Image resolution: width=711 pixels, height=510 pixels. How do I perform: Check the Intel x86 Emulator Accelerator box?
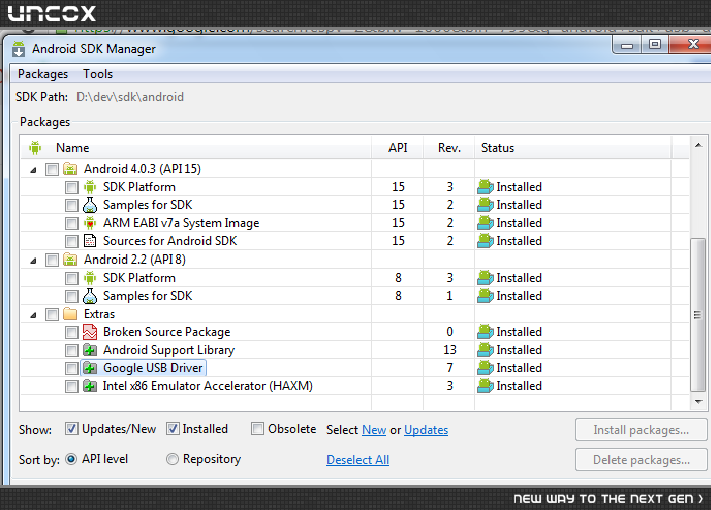pyautogui.click(x=71, y=386)
